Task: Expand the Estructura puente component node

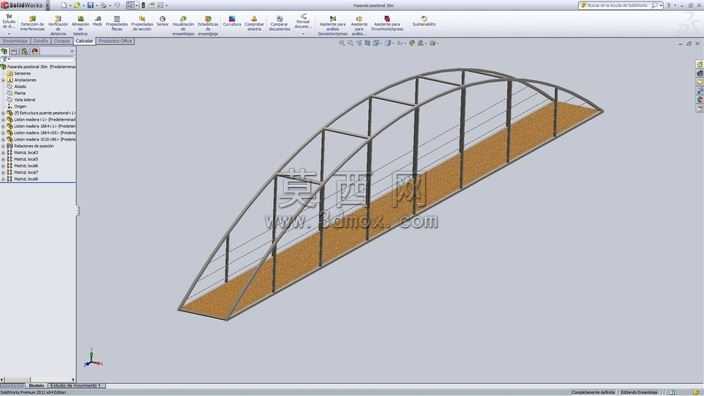Action: (3, 113)
